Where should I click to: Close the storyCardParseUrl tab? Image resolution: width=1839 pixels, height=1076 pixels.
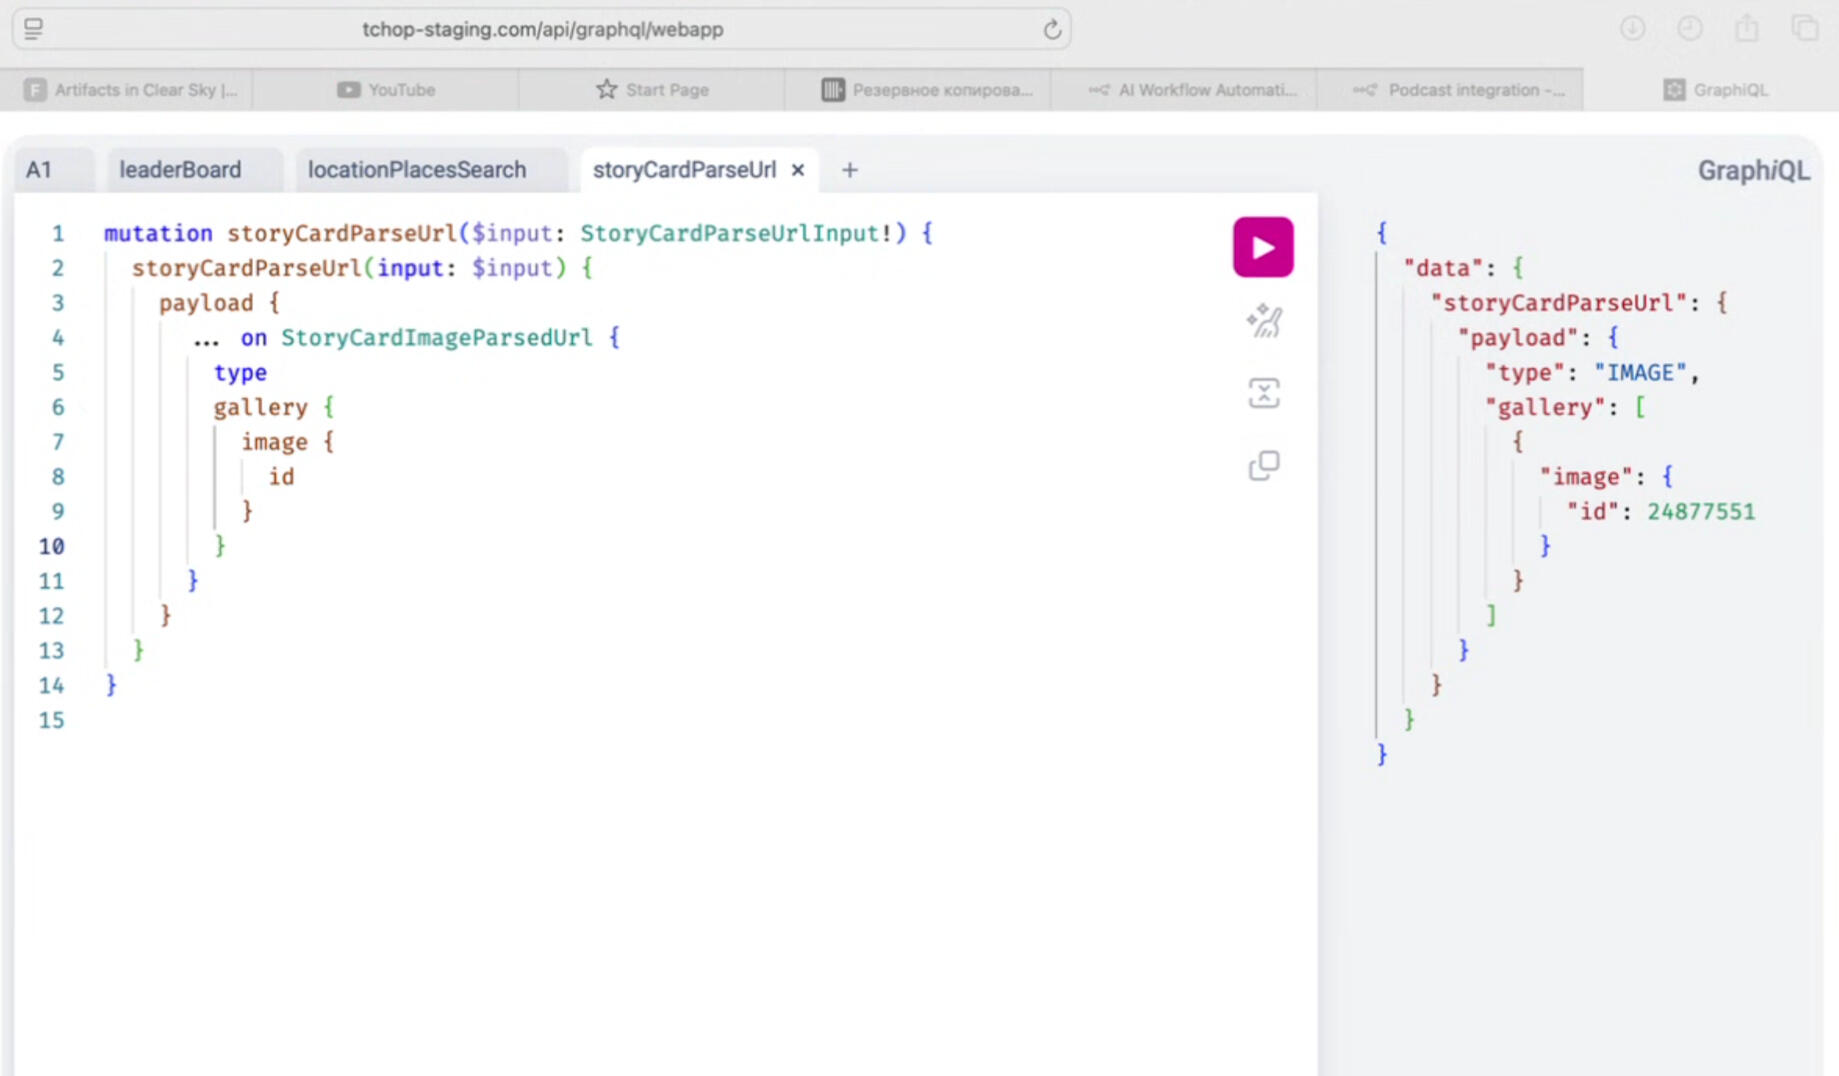click(798, 170)
